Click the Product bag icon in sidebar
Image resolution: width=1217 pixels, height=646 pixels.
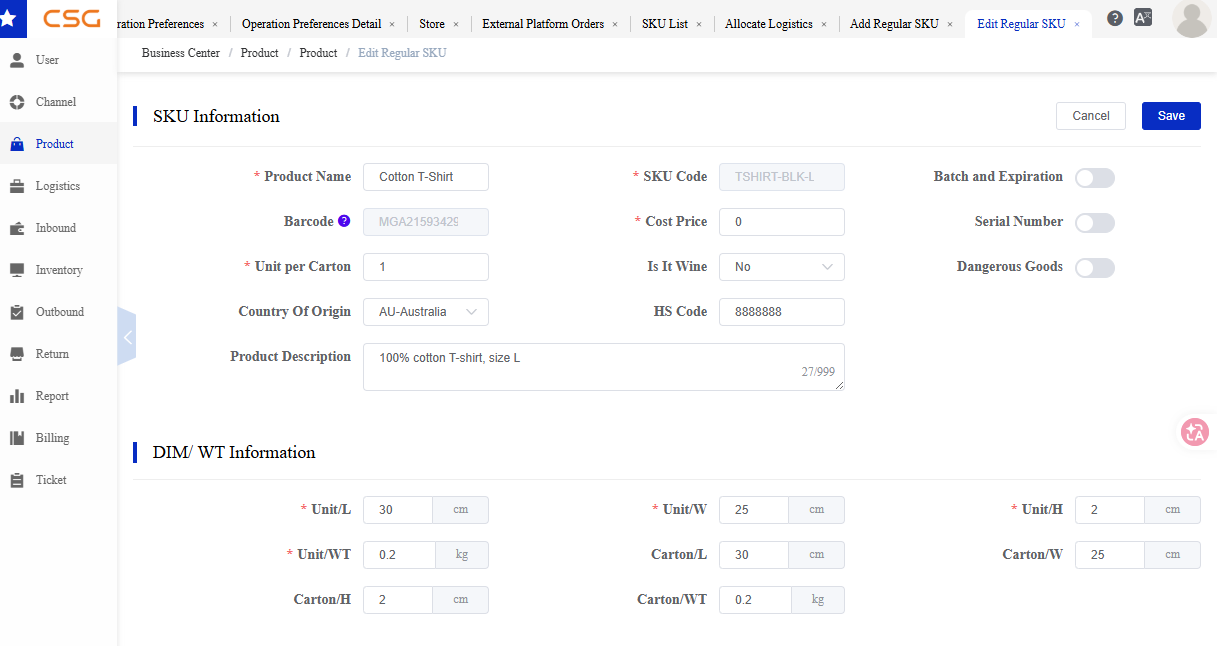tap(17, 144)
